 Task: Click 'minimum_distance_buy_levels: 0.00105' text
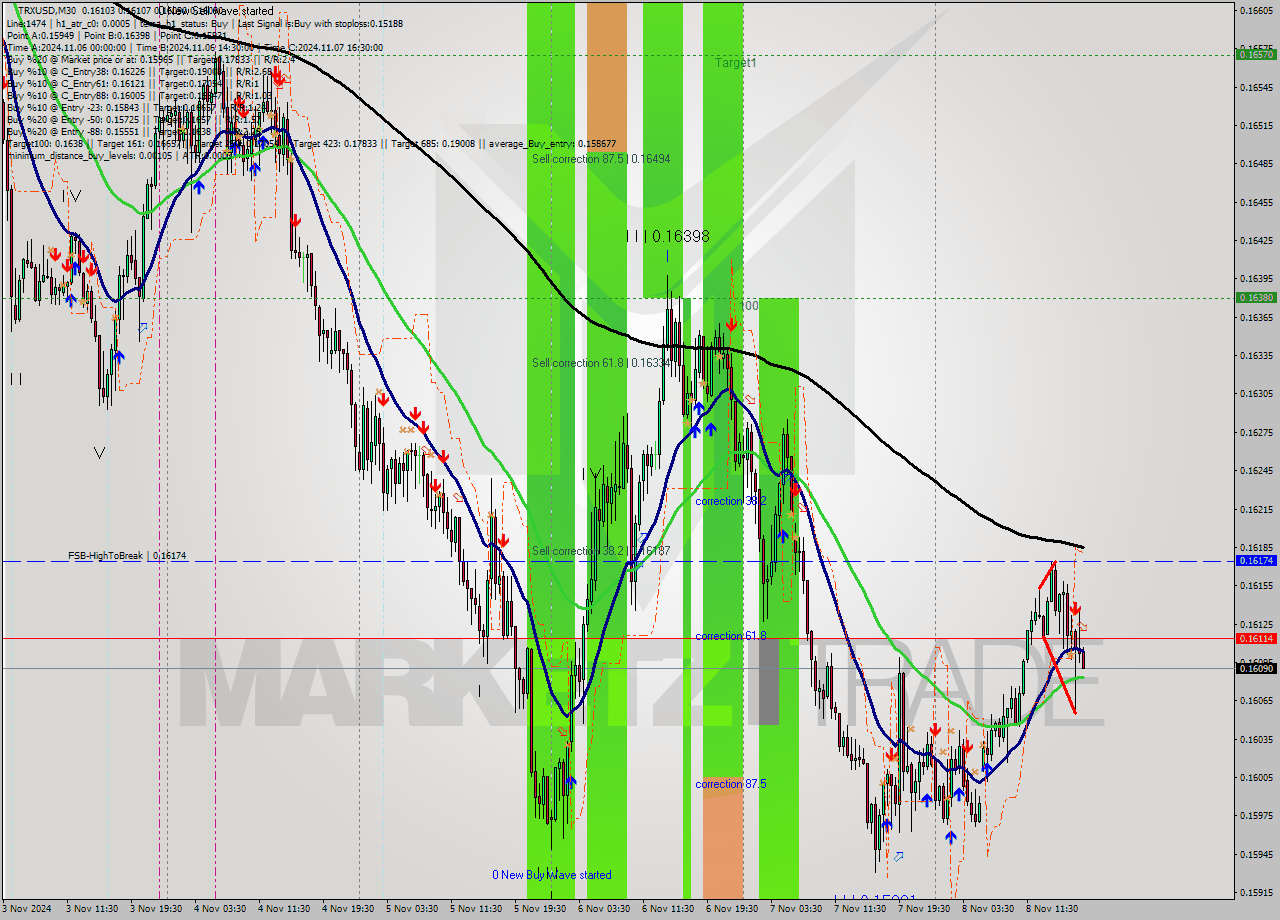[90, 155]
